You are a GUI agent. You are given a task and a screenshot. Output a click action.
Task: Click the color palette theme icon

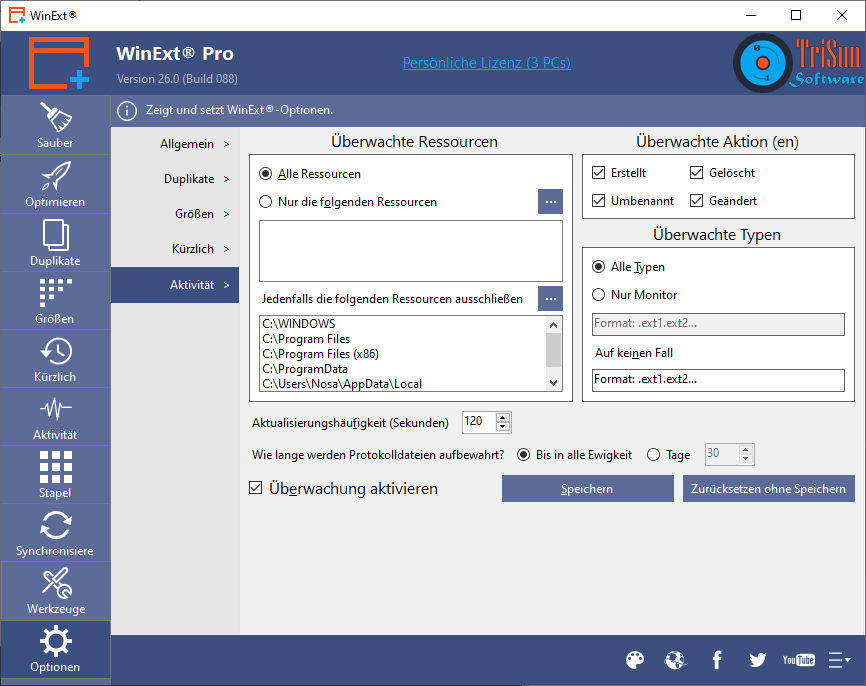(x=635, y=659)
